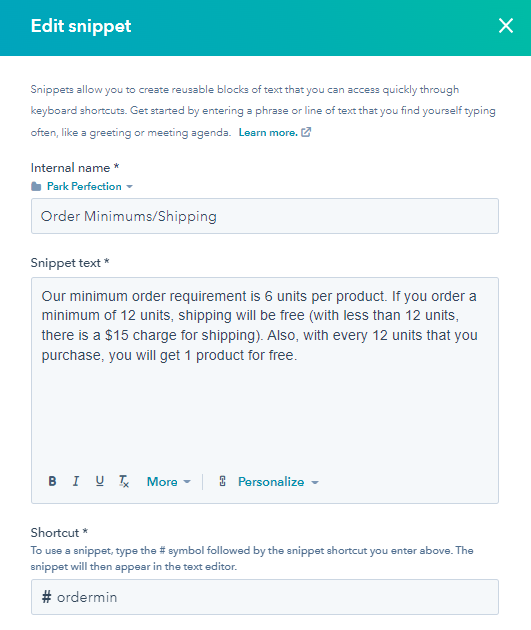Click the caret arrow after Personalize

coord(315,482)
